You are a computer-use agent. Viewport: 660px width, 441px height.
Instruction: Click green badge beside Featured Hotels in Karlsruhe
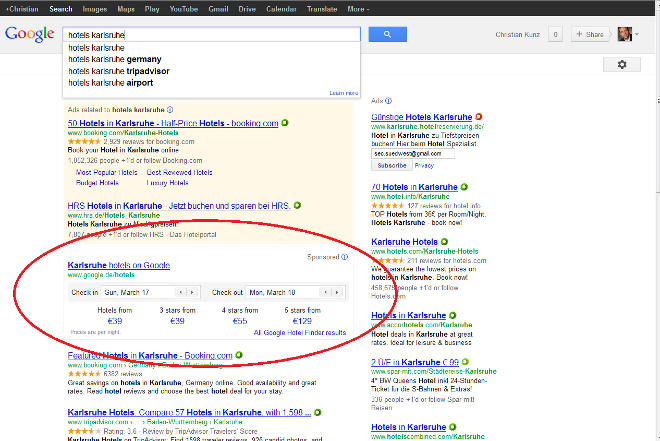[239, 355]
